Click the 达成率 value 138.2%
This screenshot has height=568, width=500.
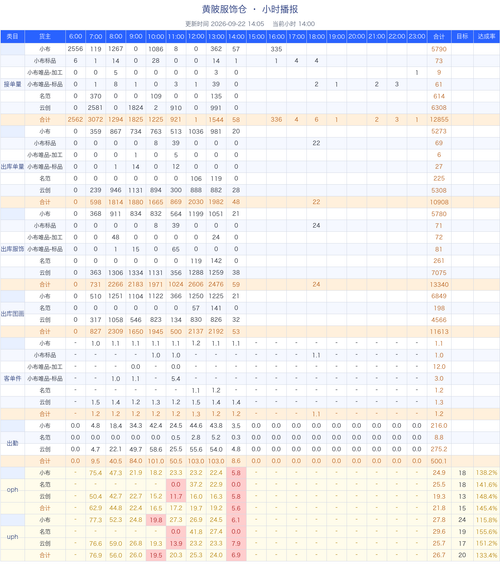(x=487, y=473)
